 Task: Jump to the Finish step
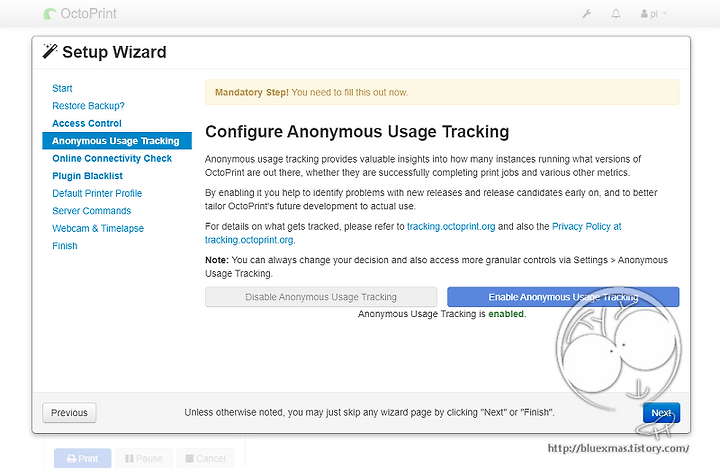[65, 246]
